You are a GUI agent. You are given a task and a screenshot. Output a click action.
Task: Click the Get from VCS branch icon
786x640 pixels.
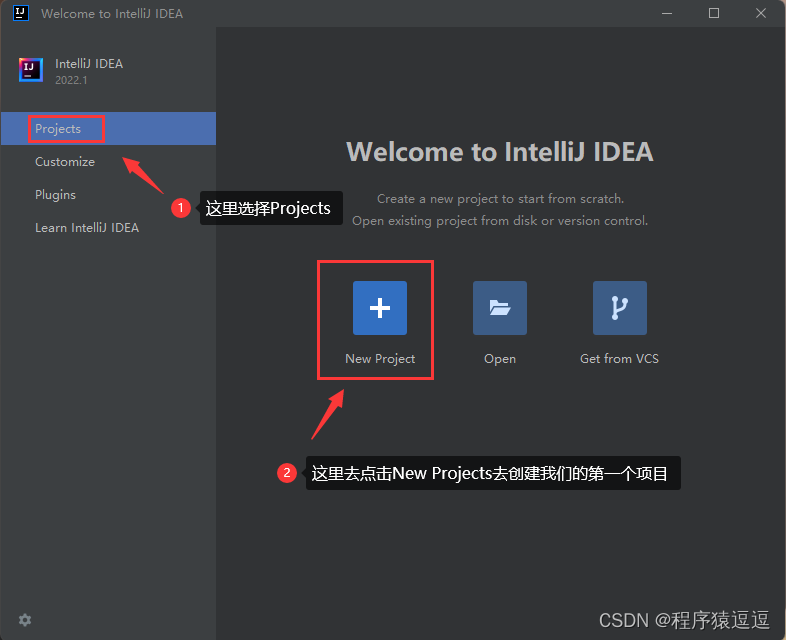pos(620,308)
